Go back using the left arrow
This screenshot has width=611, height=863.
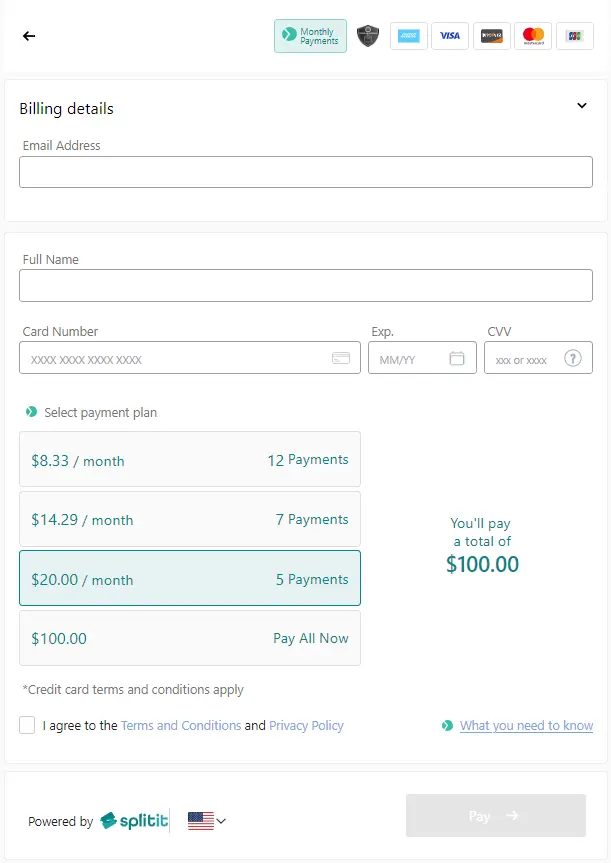pyautogui.click(x=29, y=36)
